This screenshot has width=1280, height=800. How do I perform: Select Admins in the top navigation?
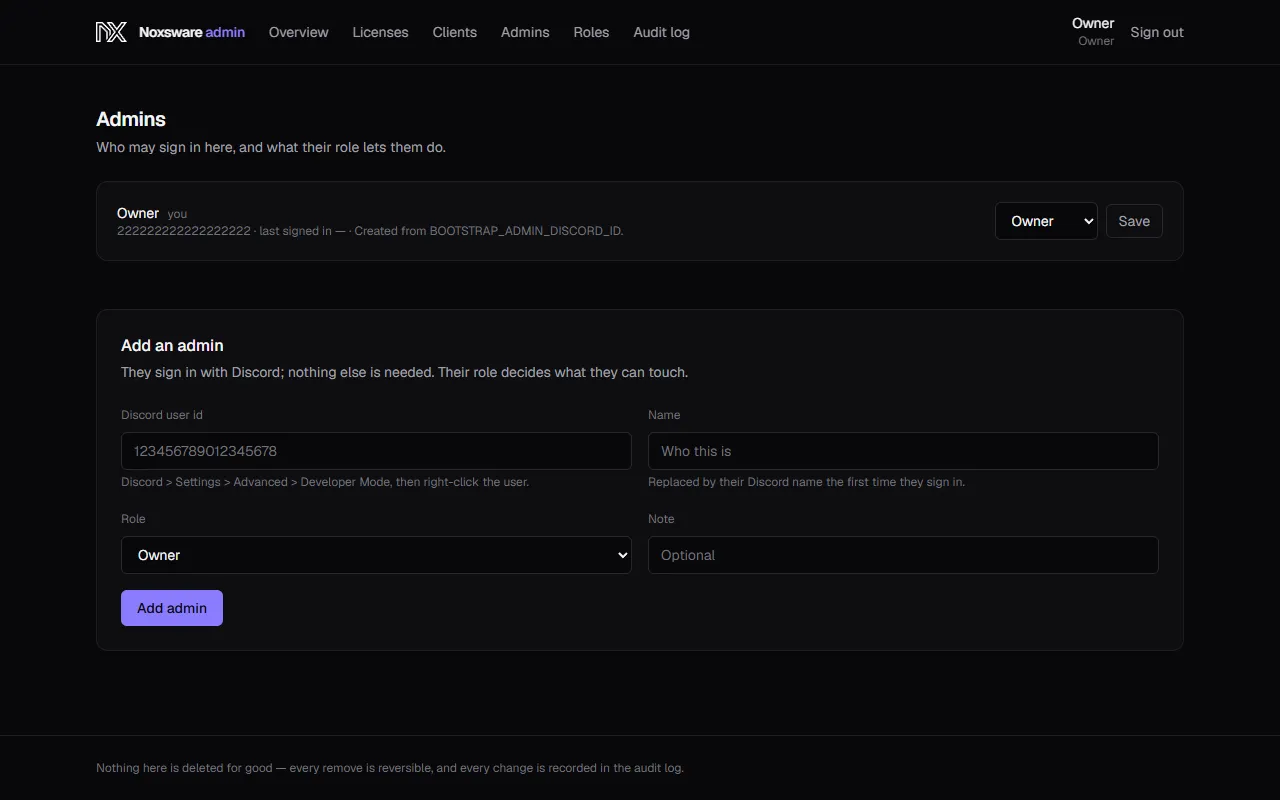(525, 32)
